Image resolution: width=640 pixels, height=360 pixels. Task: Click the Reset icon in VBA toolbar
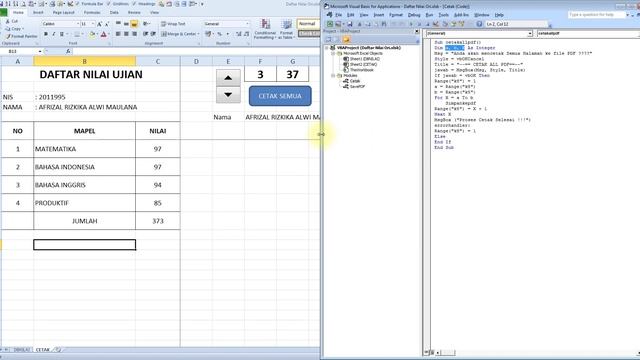point(427,24)
